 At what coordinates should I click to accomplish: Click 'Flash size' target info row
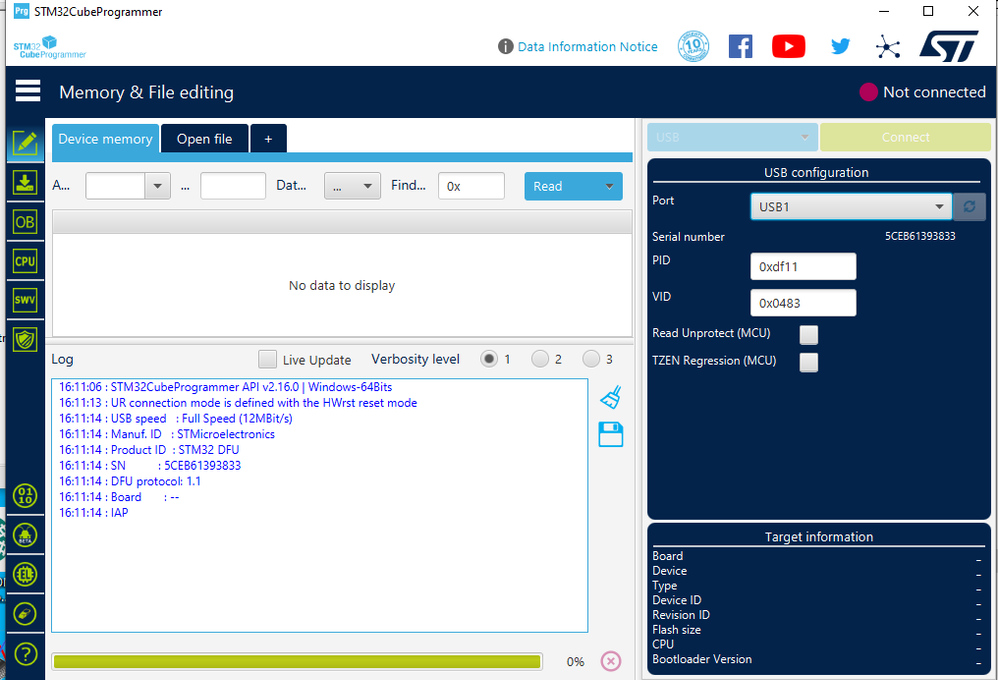[819, 630]
